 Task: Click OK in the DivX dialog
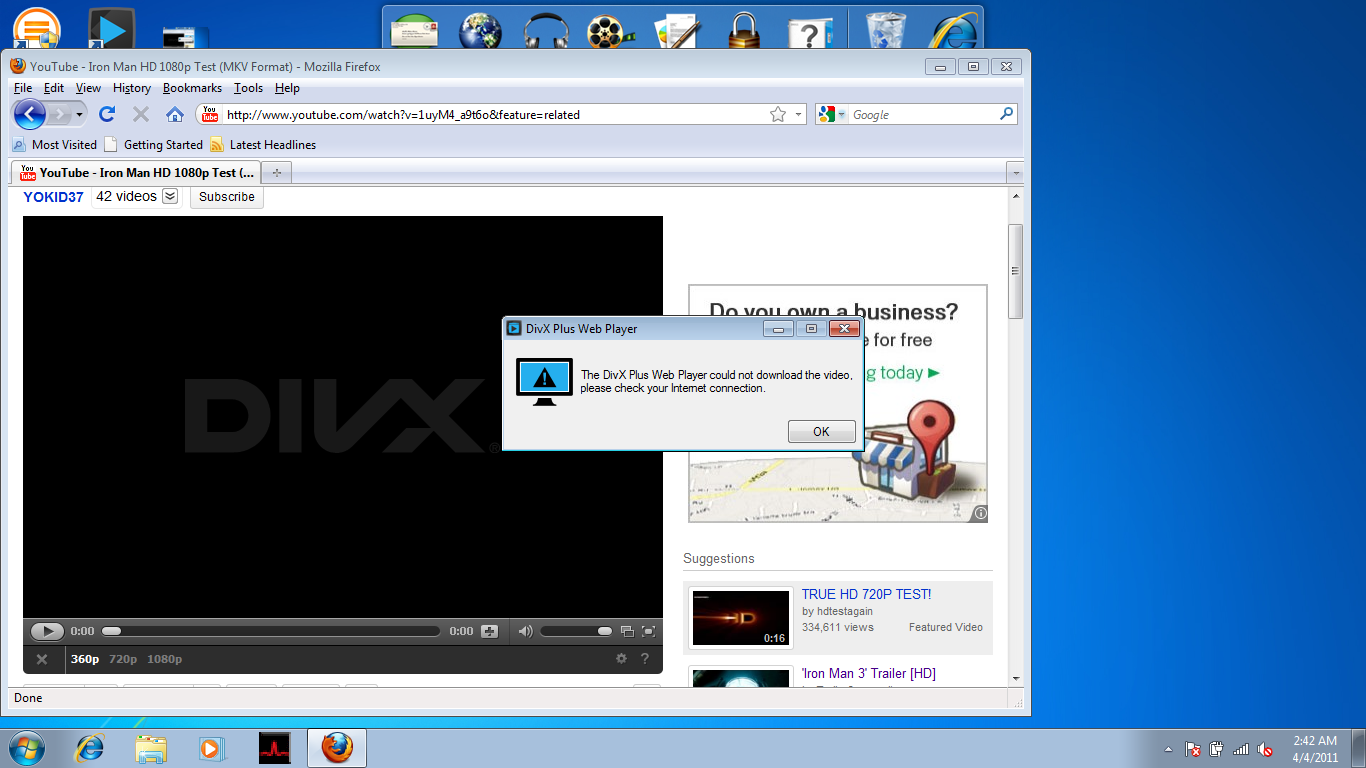821,431
